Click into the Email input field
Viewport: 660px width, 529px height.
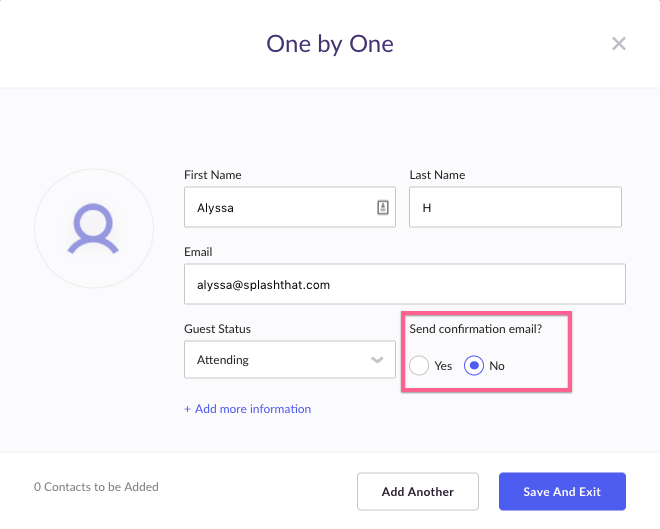[x=405, y=284]
